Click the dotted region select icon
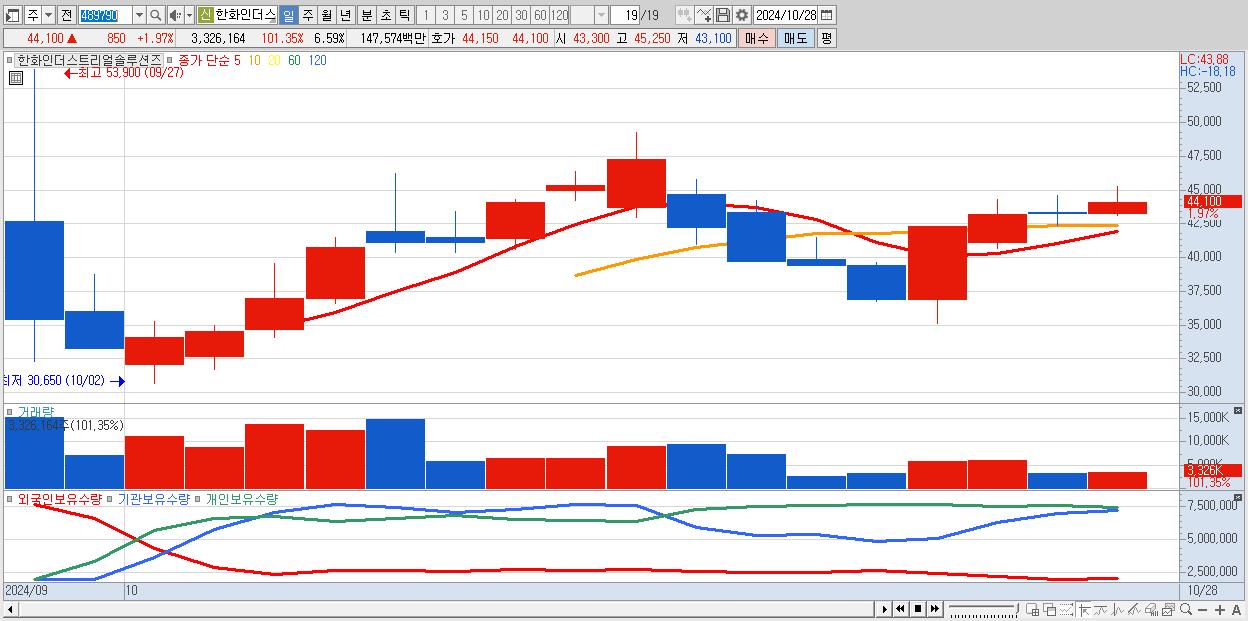 coord(1067,609)
